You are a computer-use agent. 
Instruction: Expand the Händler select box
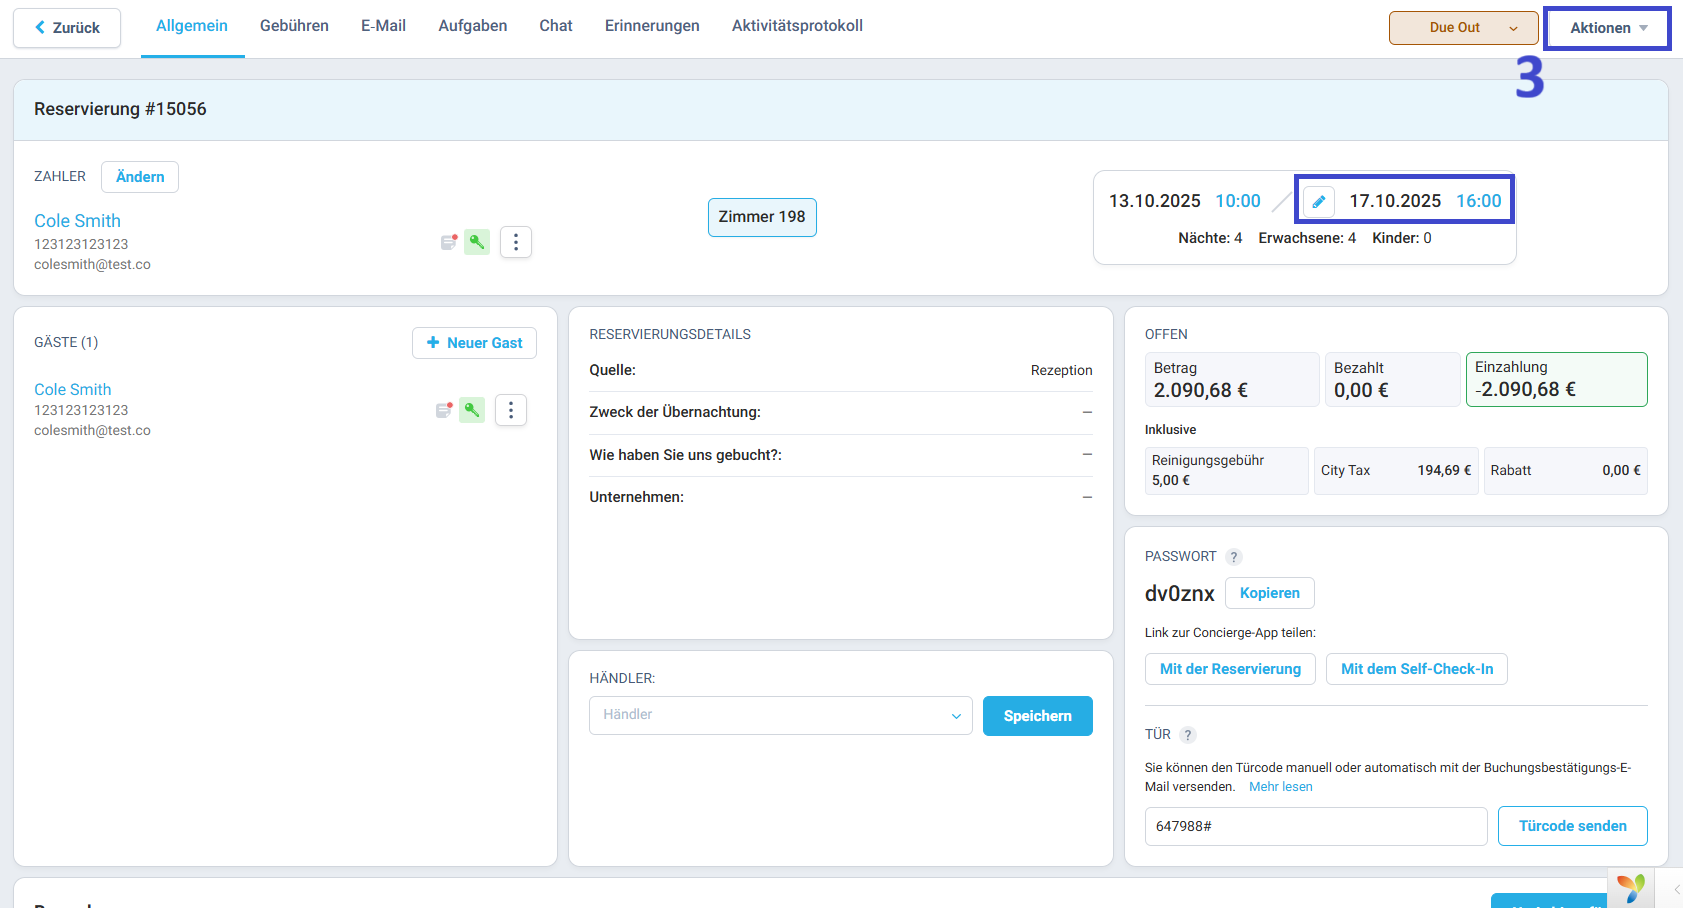pyautogui.click(x=780, y=716)
